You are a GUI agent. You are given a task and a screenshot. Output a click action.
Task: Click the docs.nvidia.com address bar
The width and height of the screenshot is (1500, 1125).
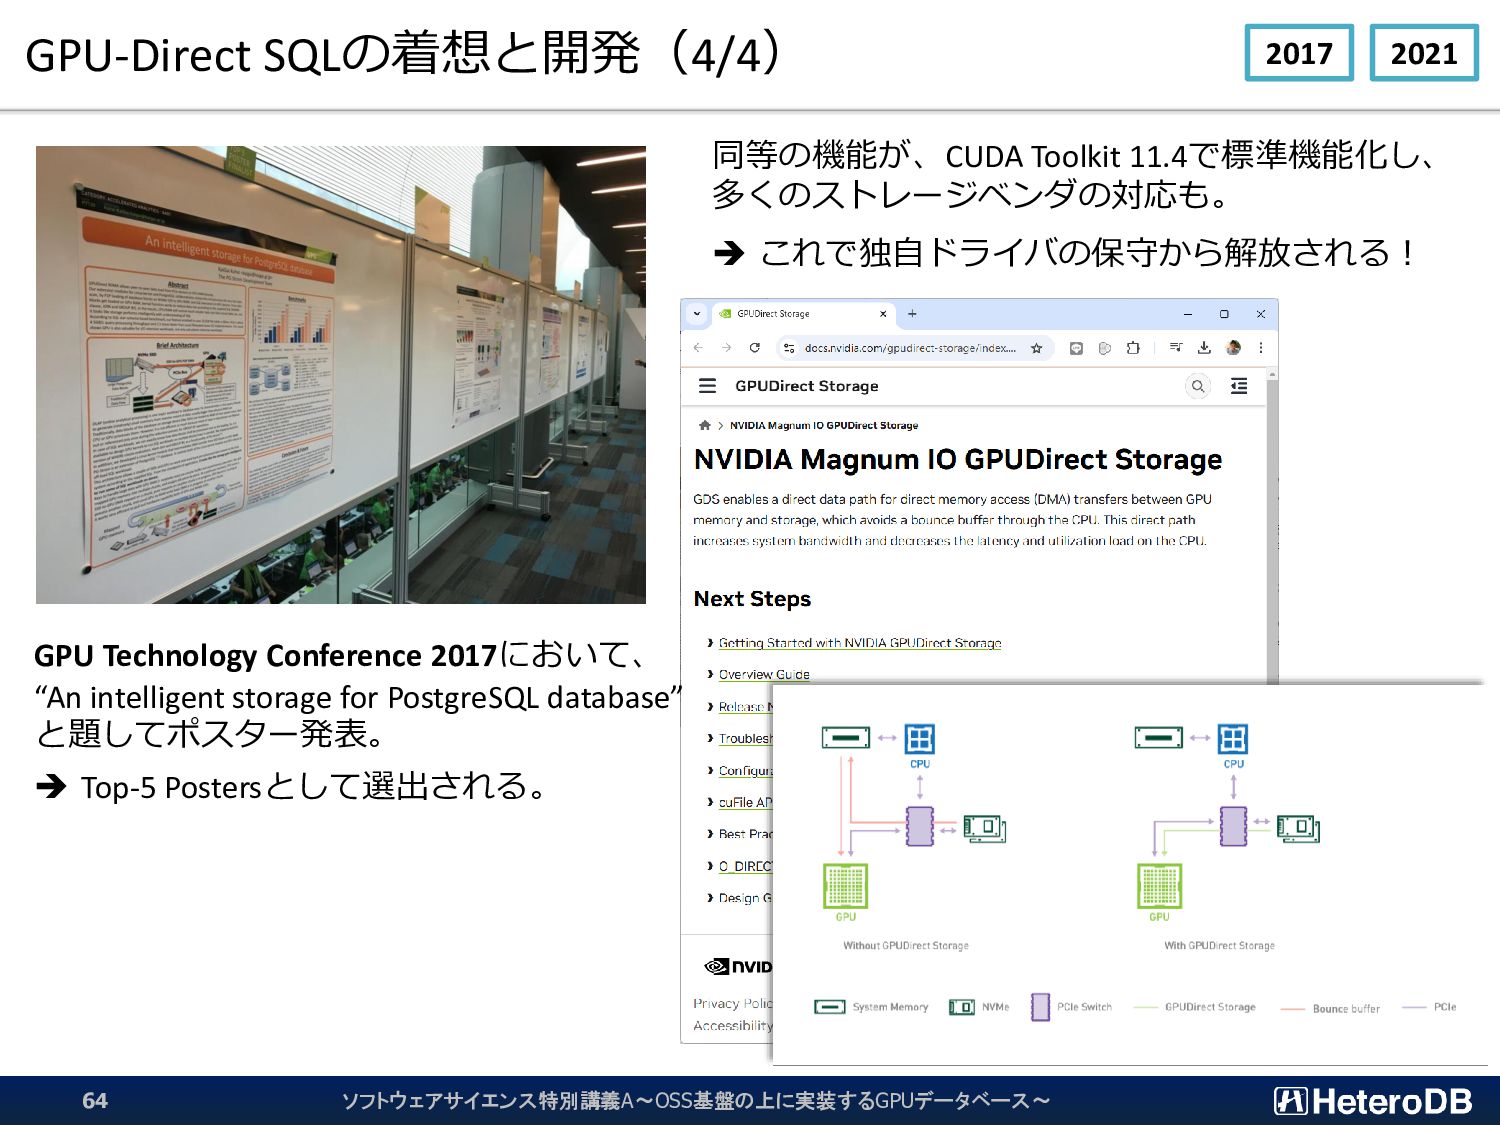(x=910, y=348)
